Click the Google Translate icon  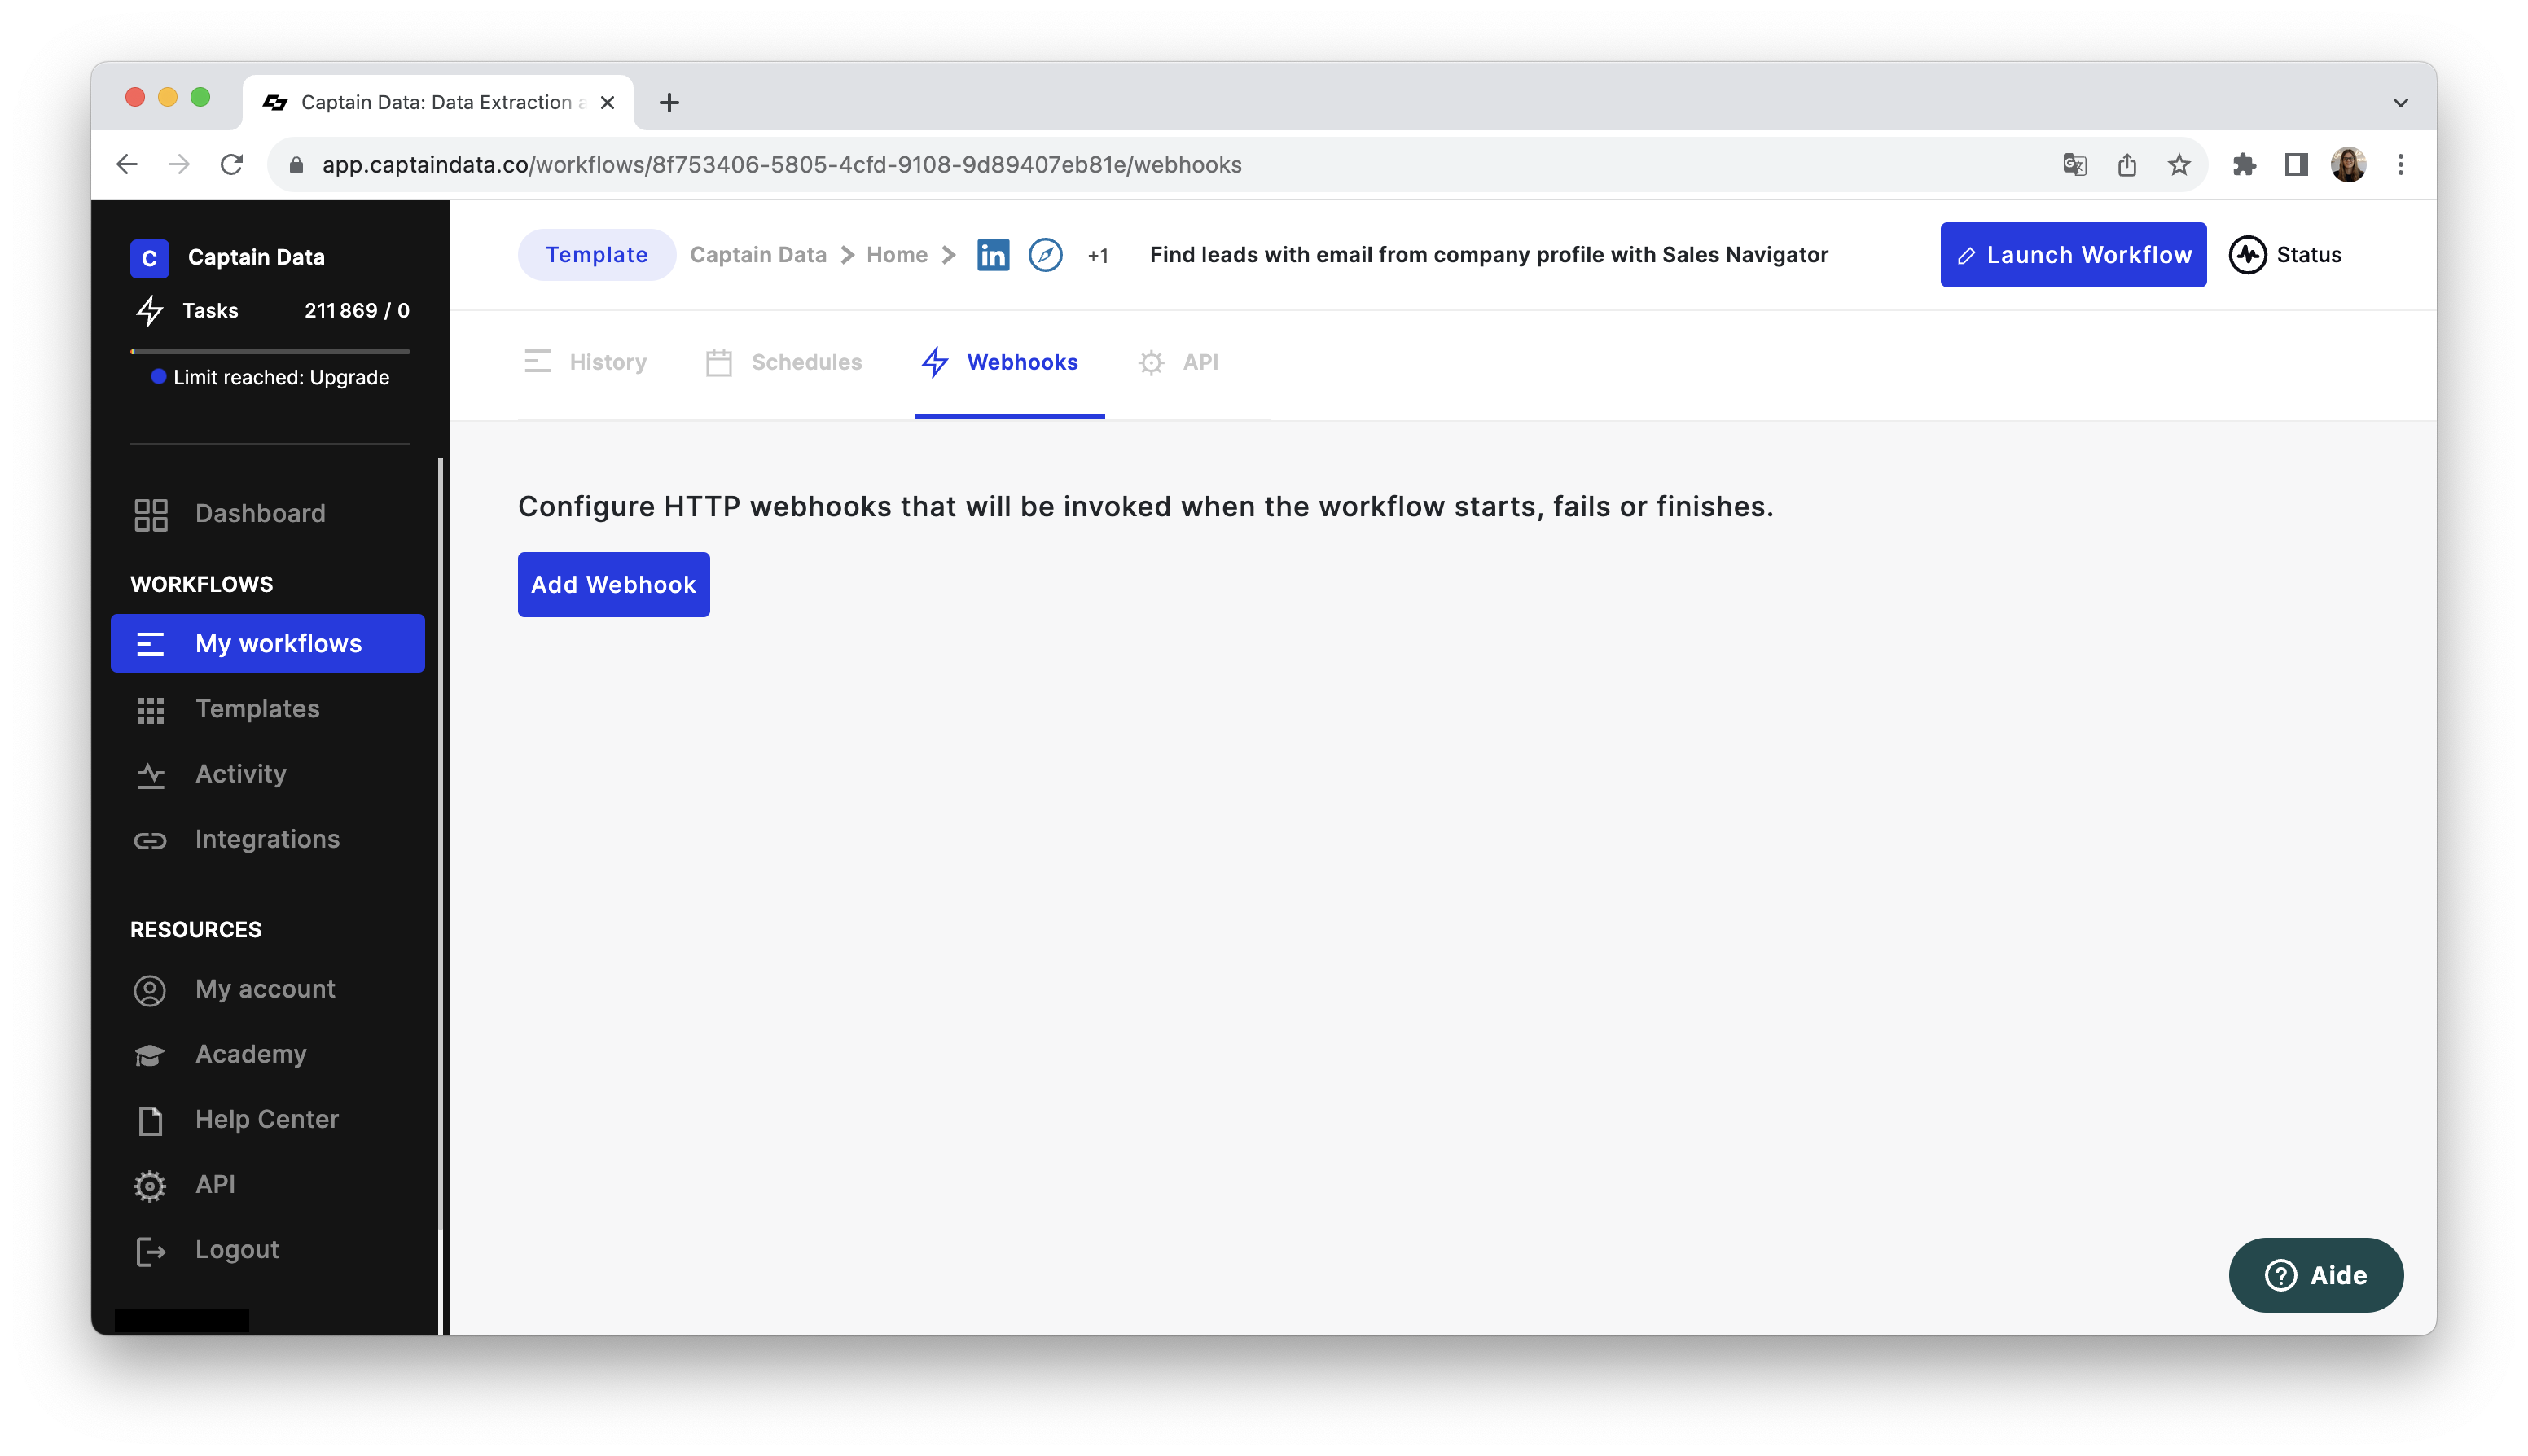coord(2074,165)
